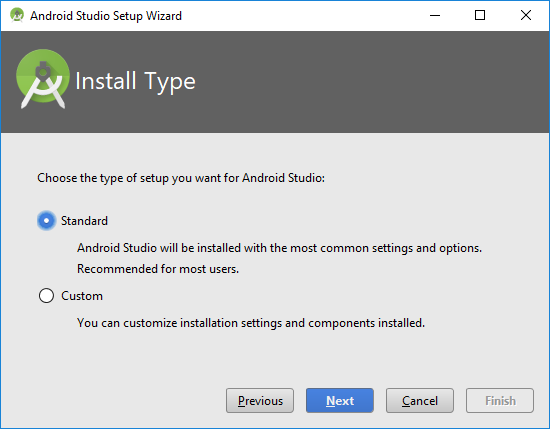Click the Custom option label
Screen dimensions: 550x429
point(82,296)
